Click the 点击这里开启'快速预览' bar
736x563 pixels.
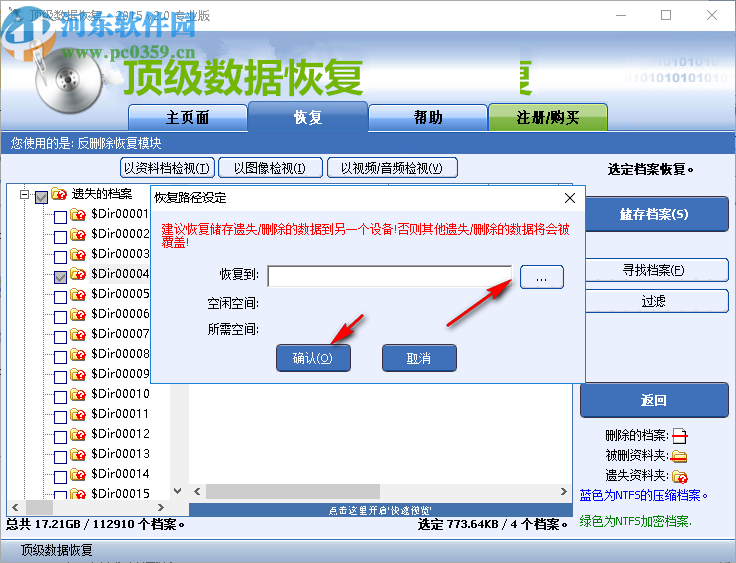pos(381,510)
